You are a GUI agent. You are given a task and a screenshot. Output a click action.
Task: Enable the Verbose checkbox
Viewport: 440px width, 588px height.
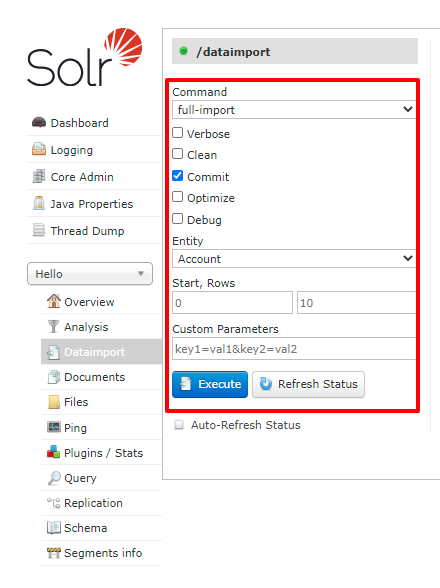click(177, 133)
